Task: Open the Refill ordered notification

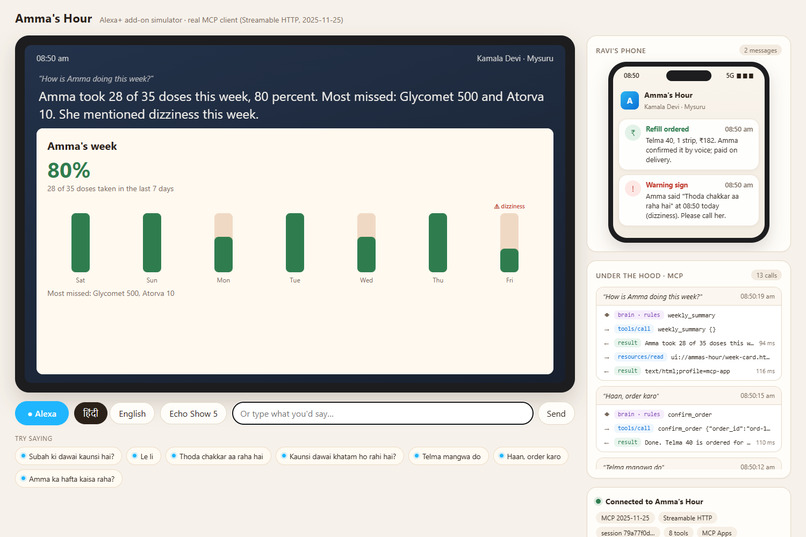Action: click(x=689, y=144)
